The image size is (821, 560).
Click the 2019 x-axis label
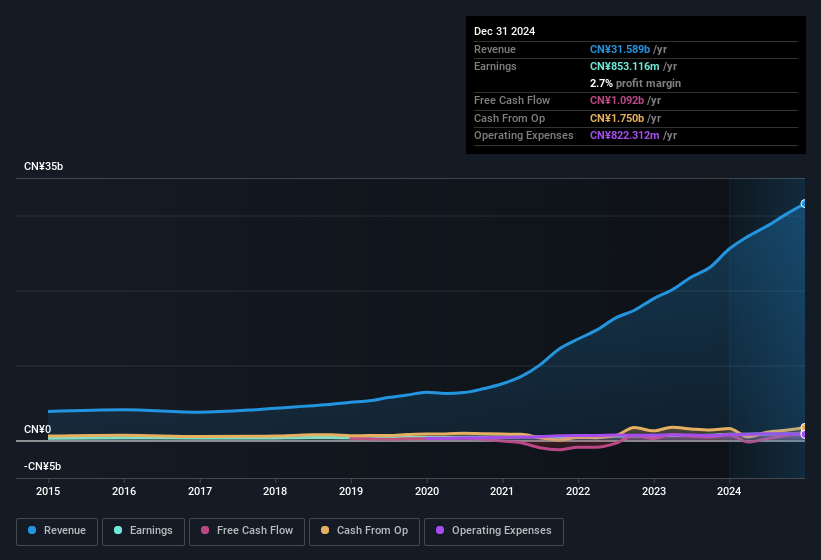click(x=351, y=491)
